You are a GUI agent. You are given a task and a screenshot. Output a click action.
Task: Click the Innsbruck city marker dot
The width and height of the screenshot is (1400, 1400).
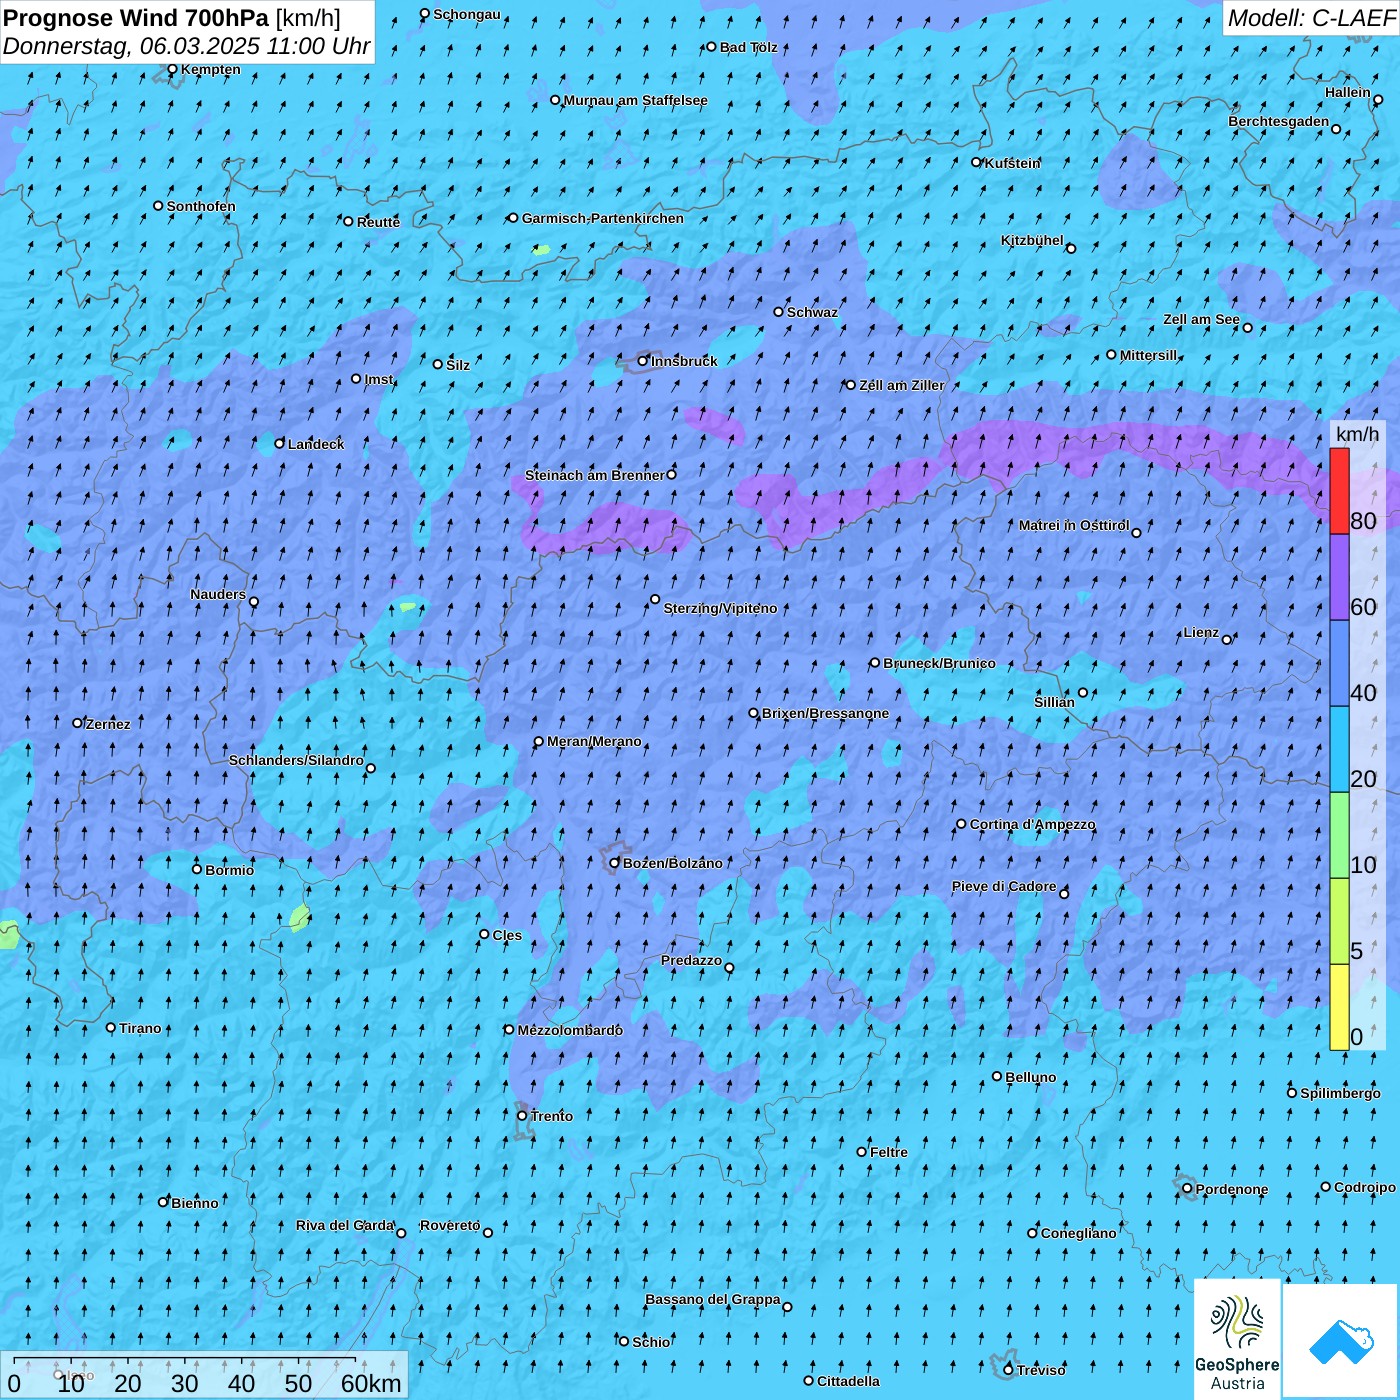click(643, 361)
